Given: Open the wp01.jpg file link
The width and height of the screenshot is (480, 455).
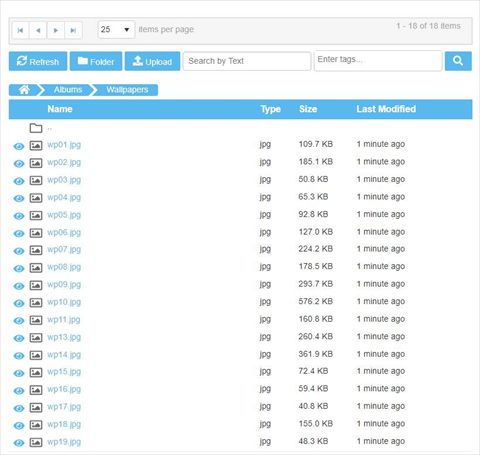Looking at the screenshot, I should (64, 145).
